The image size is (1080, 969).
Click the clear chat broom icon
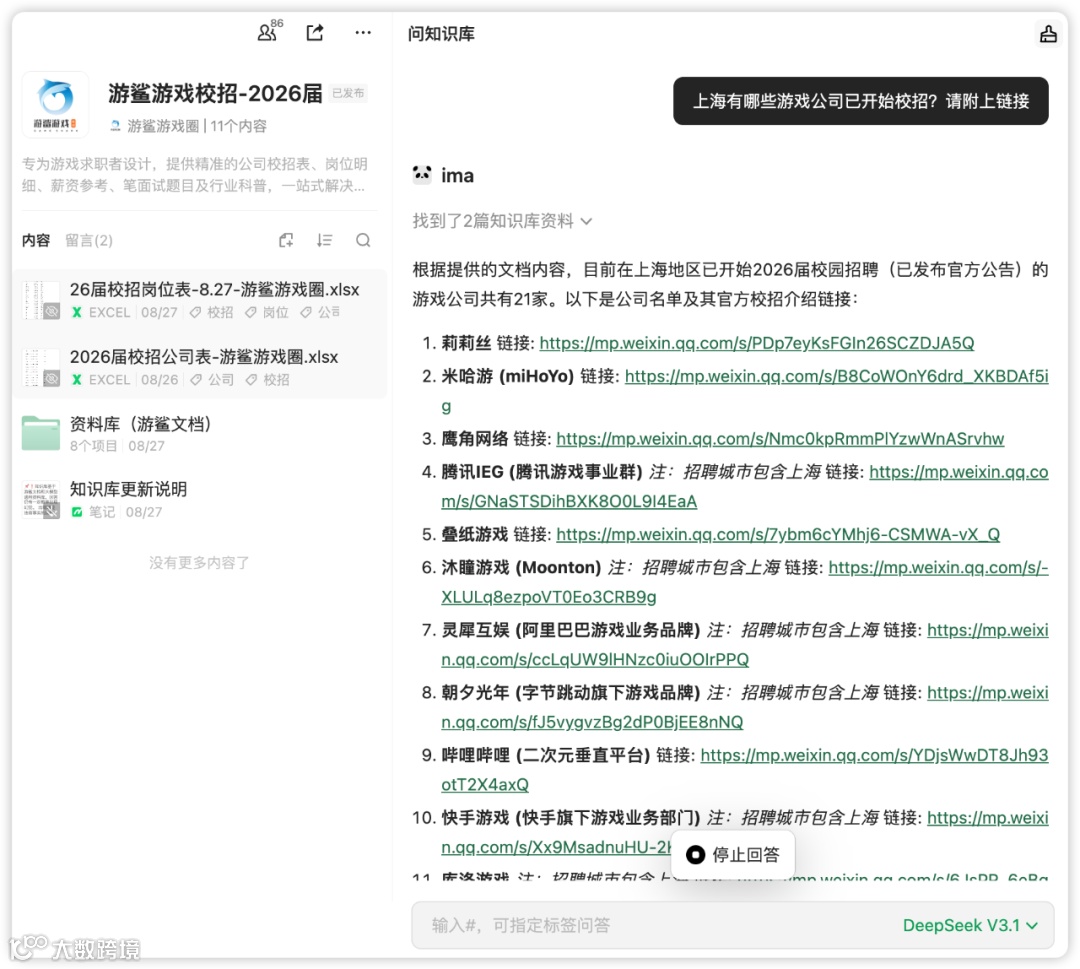click(1048, 33)
